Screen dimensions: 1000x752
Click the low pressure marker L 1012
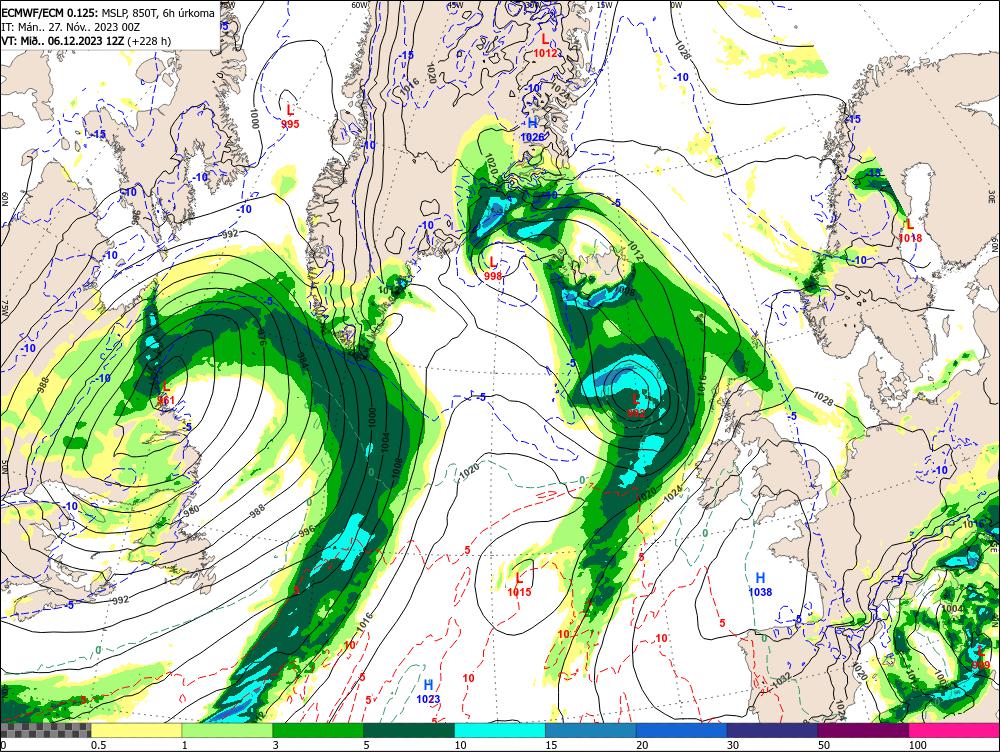pyautogui.click(x=545, y=46)
